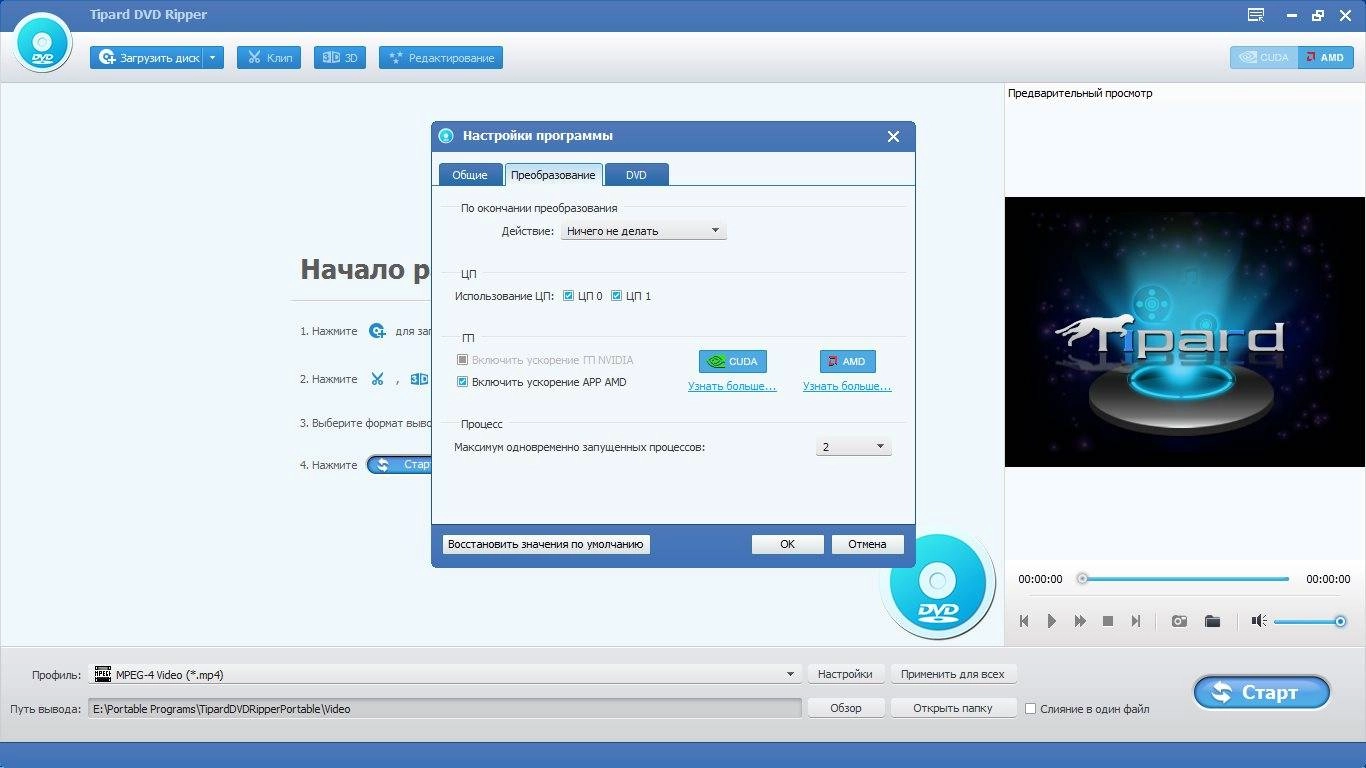Image resolution: width=1366 pixels, height=768 pixels.
Task: Expand the Загрузить диск dropdown arrow
Action: point(213,58)
